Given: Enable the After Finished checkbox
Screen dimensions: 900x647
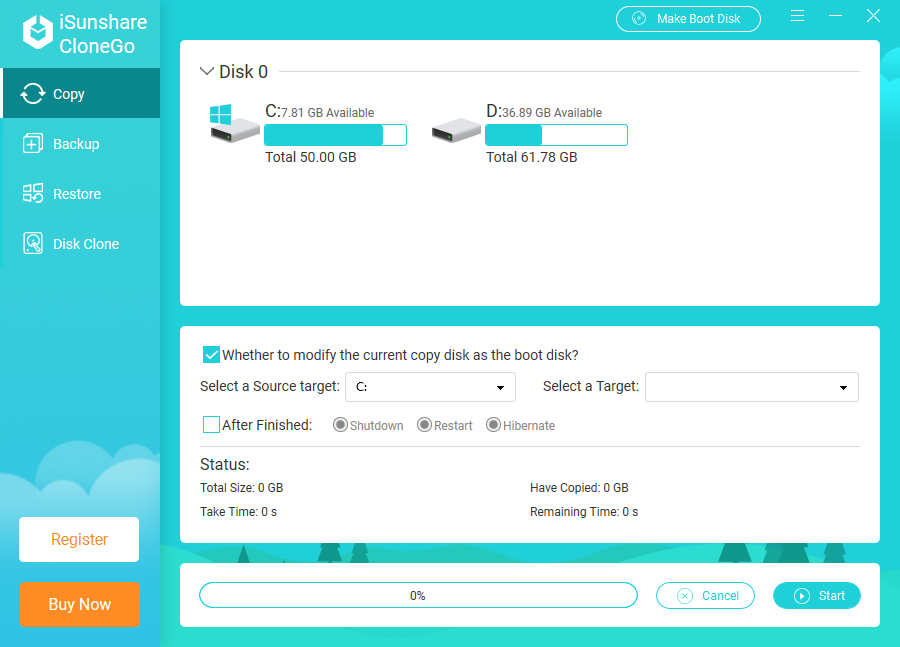Looking at the screenshot, I should point(211,424).
